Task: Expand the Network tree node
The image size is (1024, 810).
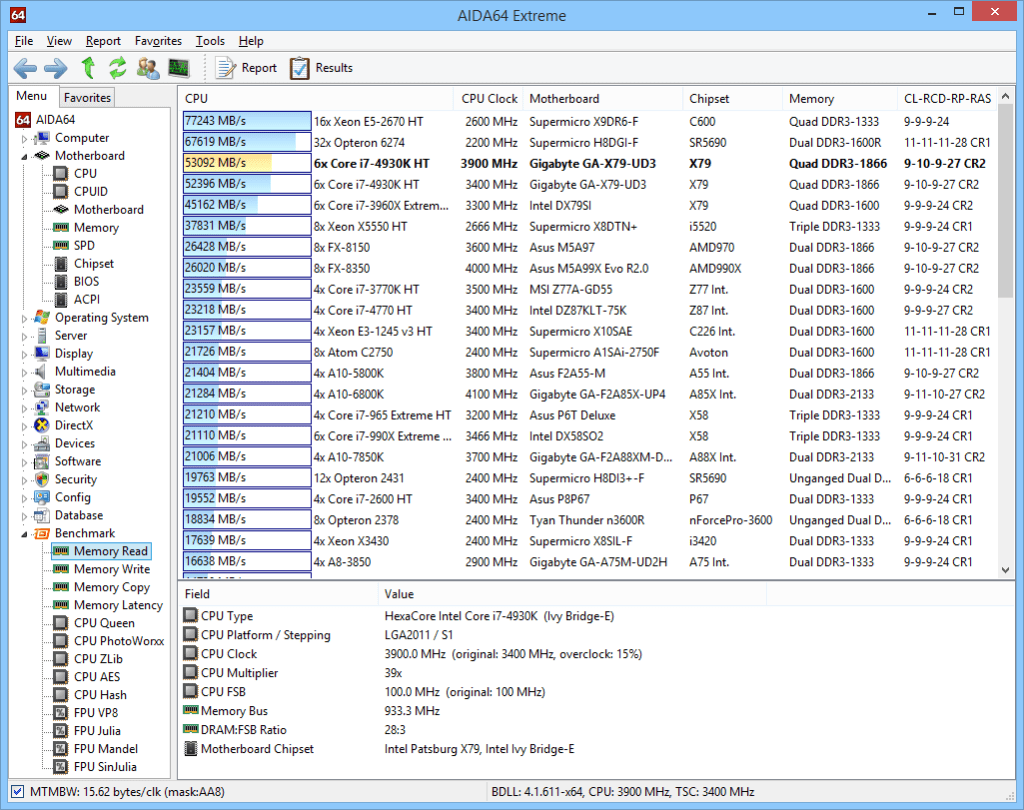Action: click(x=25, y=408)
